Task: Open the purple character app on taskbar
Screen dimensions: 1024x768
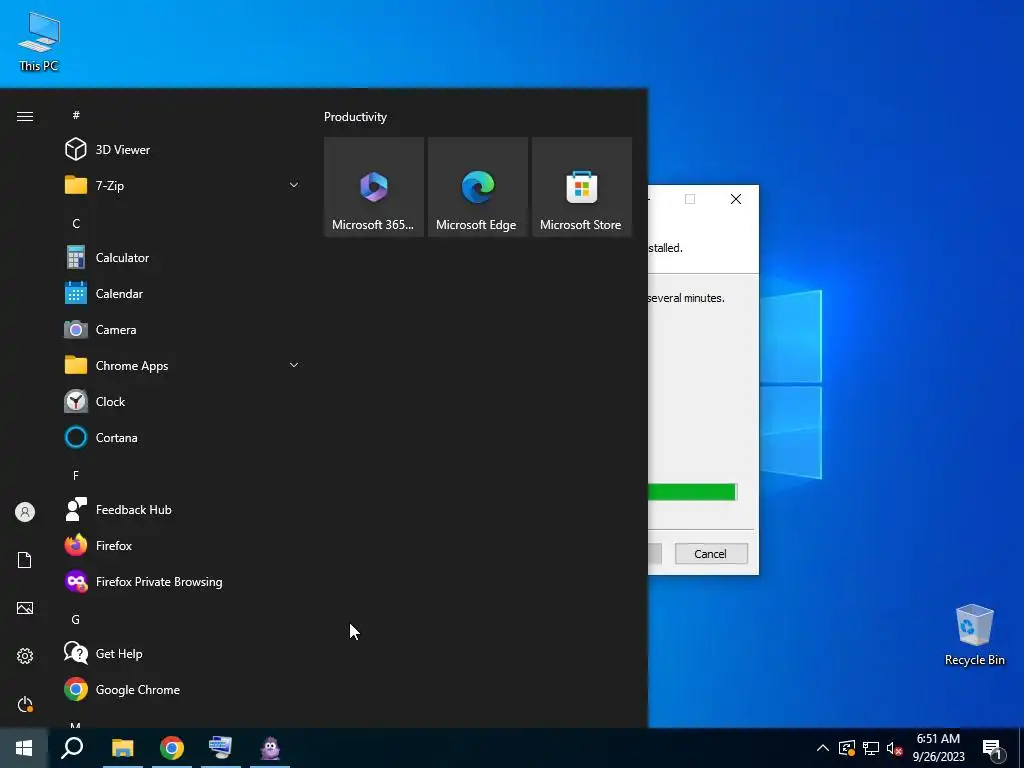Action: pos(270,748)
